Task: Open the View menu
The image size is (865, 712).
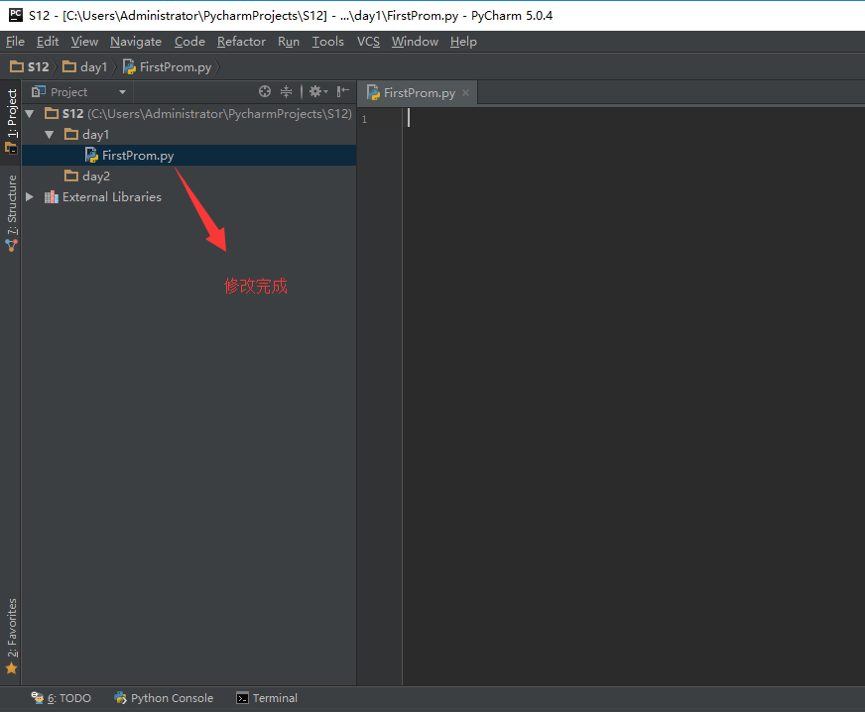Action: click(x=84, y=41)
